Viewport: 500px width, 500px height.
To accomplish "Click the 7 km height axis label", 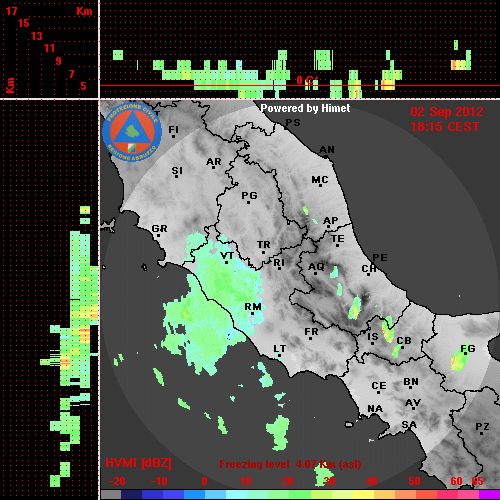I will click(71, 74).
